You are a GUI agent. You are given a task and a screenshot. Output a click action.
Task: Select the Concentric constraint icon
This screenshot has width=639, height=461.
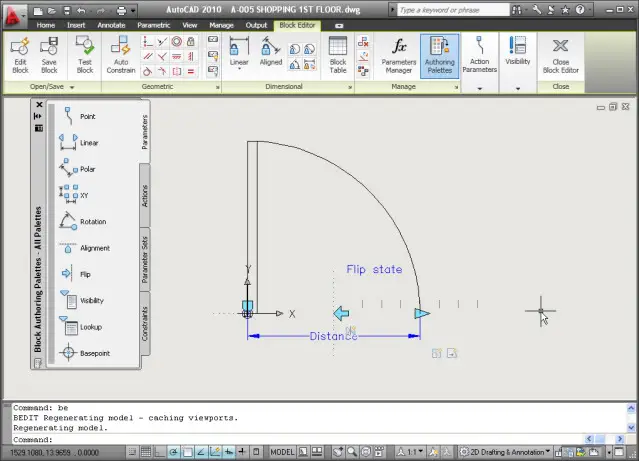176,42
